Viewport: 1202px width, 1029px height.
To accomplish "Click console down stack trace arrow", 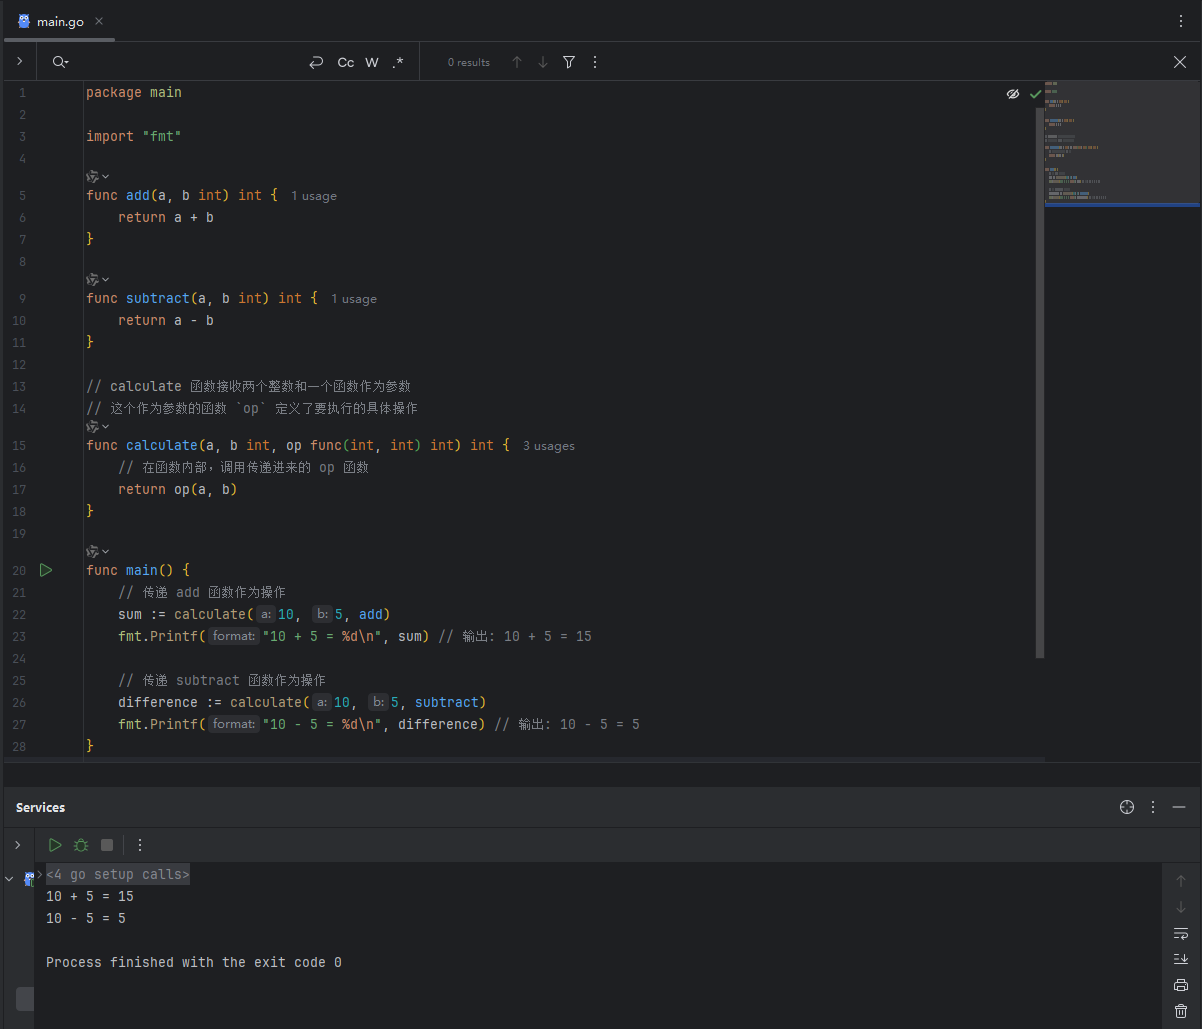I will click(x=1181, y=907).
